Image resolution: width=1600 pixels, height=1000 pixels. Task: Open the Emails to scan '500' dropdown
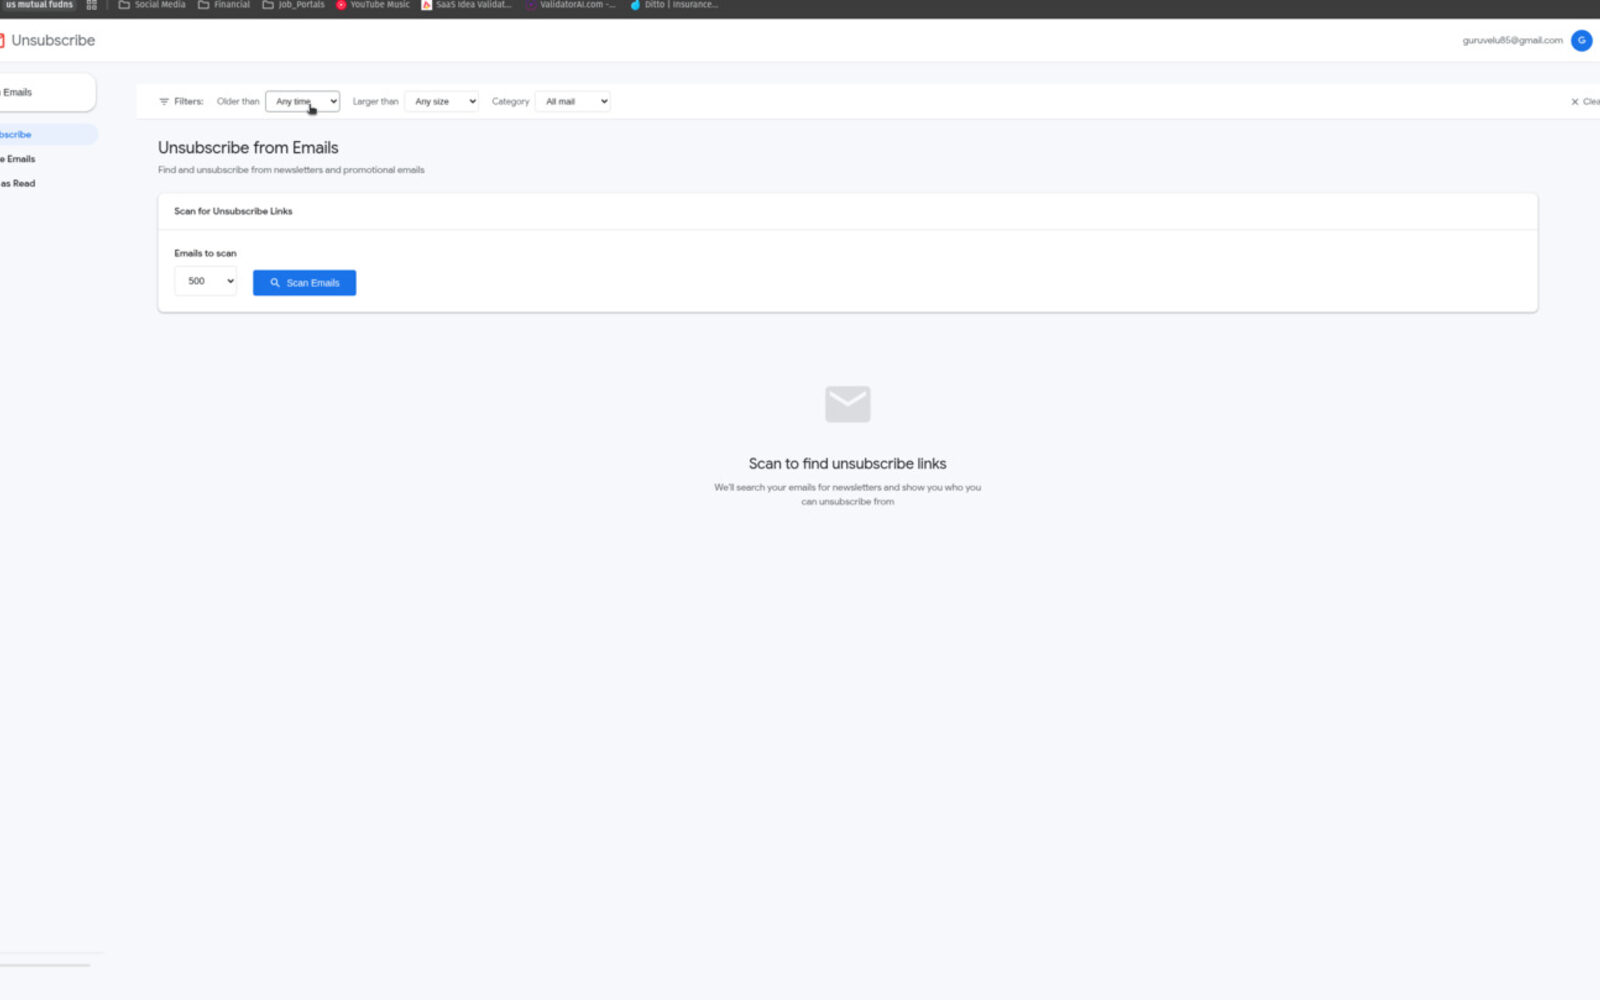pos(205,281)
